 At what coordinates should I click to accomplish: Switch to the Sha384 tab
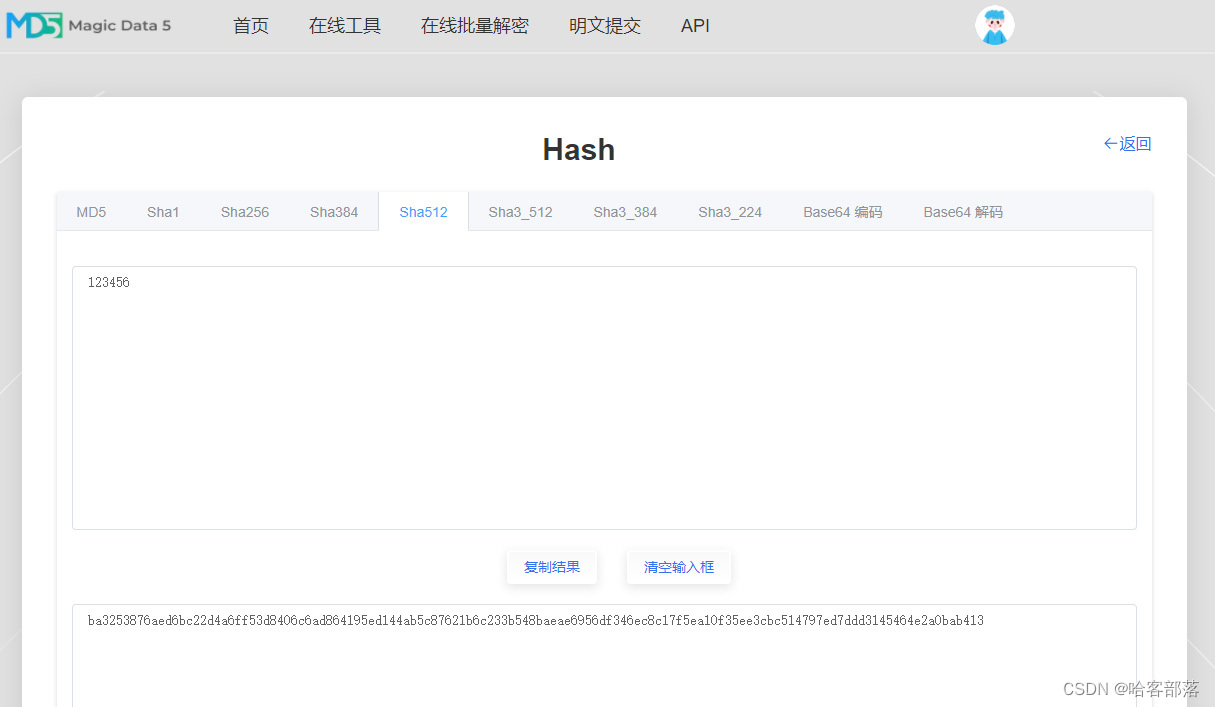point(334,212)
